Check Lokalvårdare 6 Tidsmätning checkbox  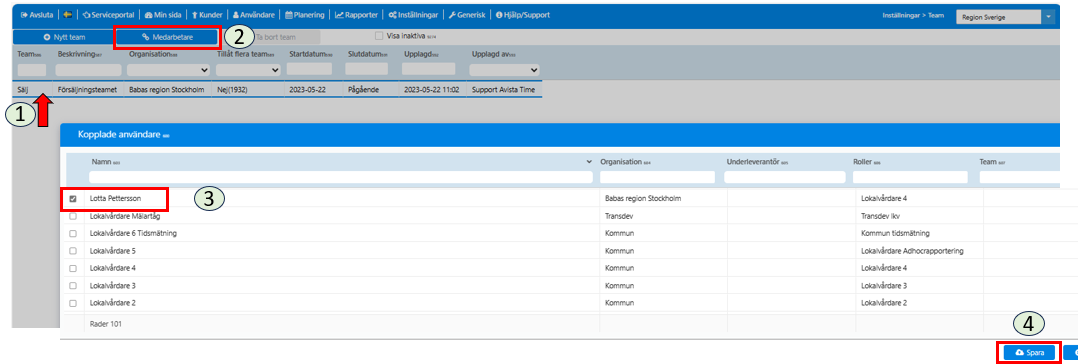pyautogui.click(x=73, y=233)
